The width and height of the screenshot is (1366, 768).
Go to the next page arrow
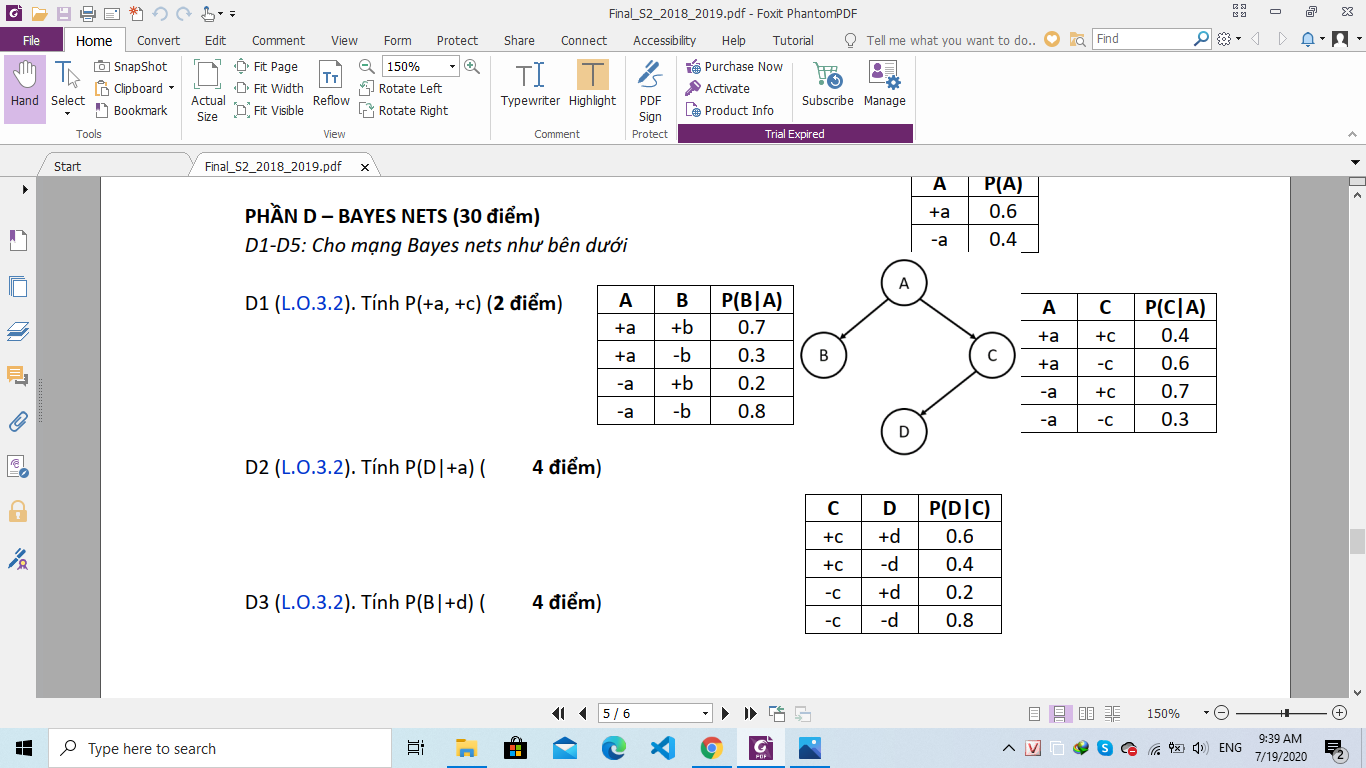726,713
